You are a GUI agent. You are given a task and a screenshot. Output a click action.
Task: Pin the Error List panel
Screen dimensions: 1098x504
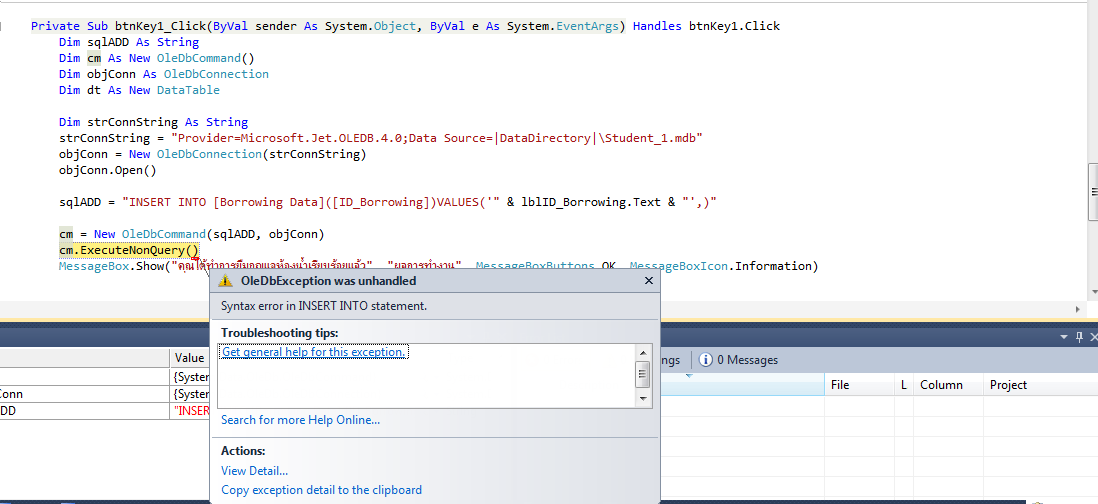[x=1078, y=338]
